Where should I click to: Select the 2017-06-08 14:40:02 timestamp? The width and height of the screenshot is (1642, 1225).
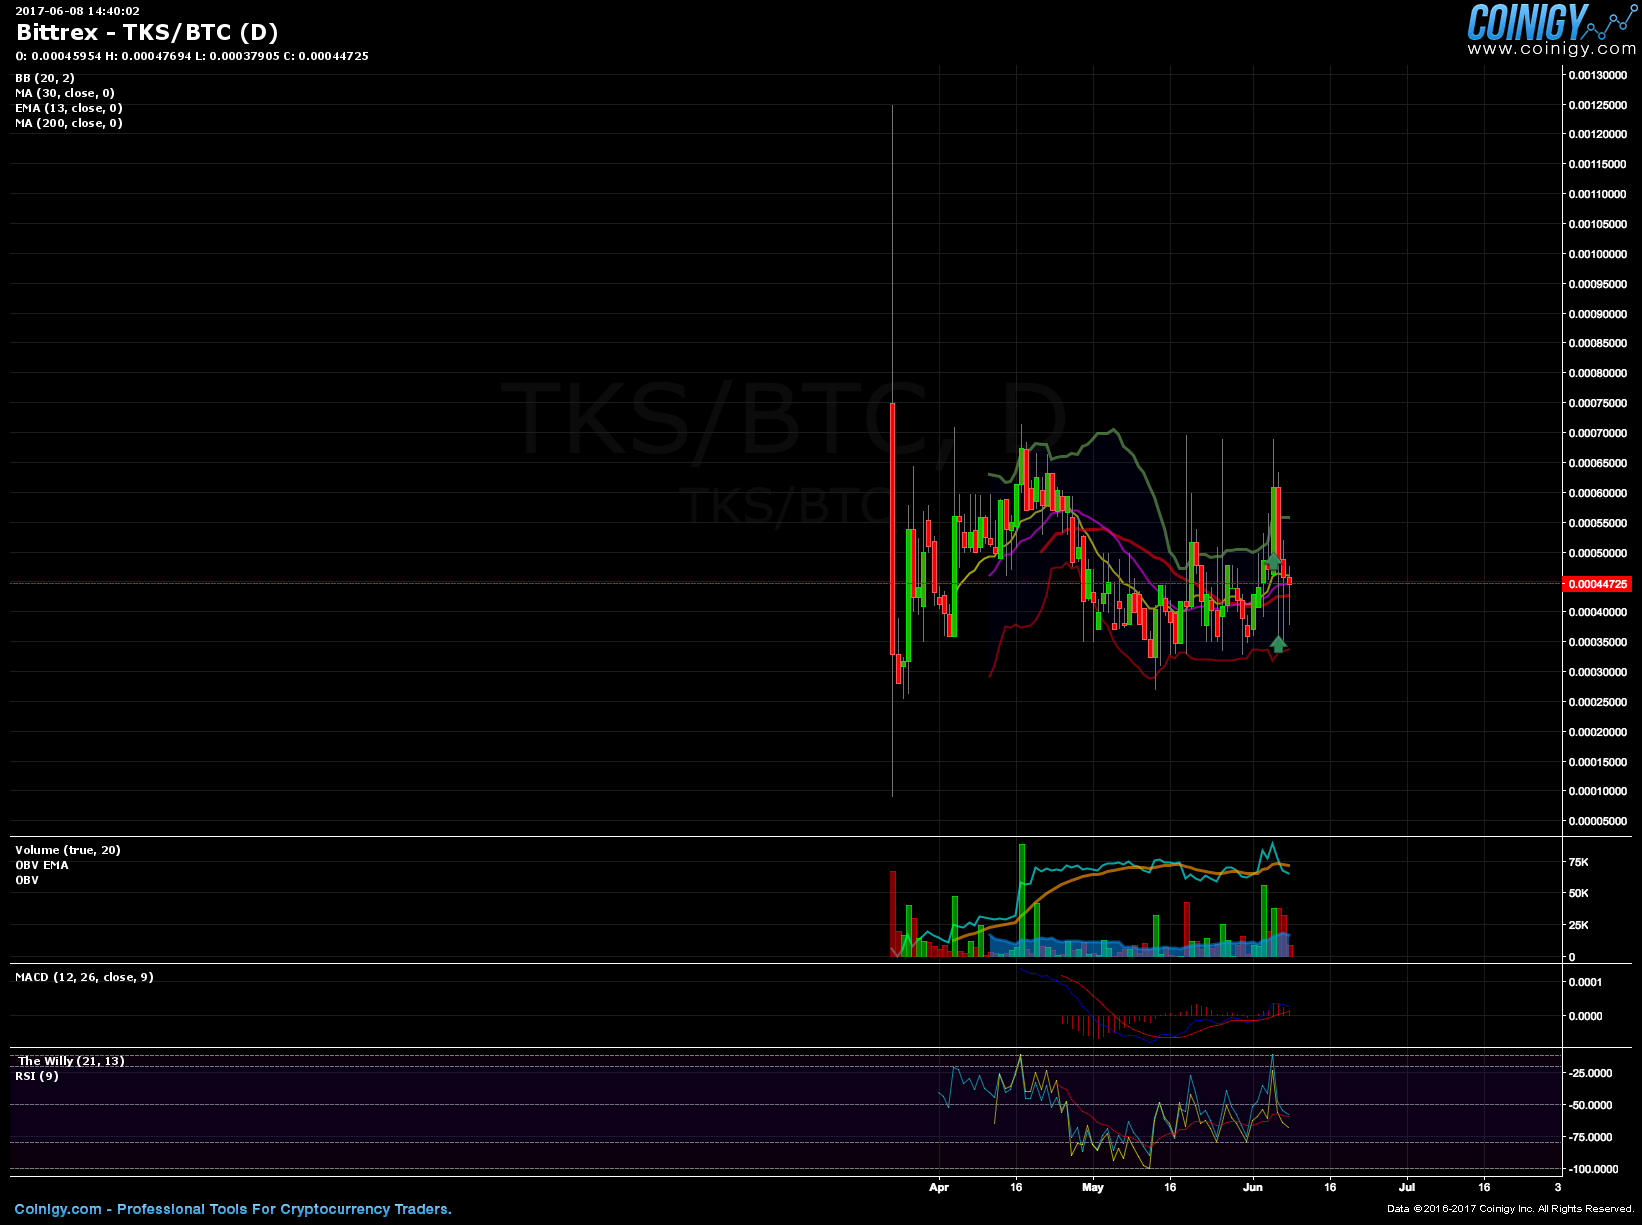point(77,11)
